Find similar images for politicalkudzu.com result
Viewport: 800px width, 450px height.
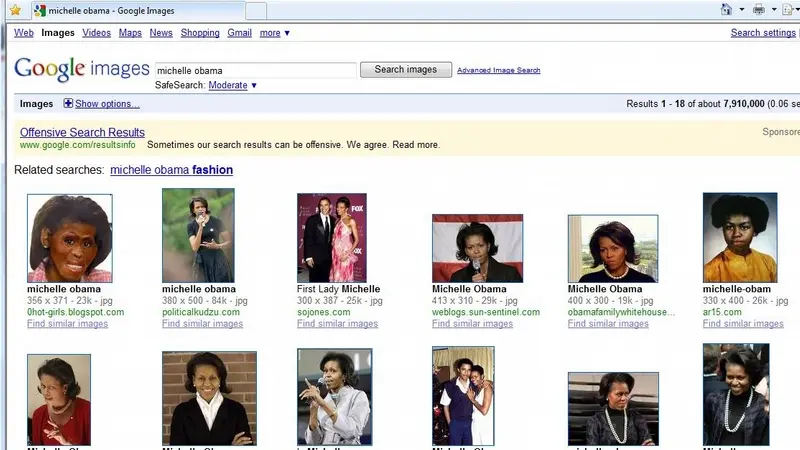tap(203, 323)
